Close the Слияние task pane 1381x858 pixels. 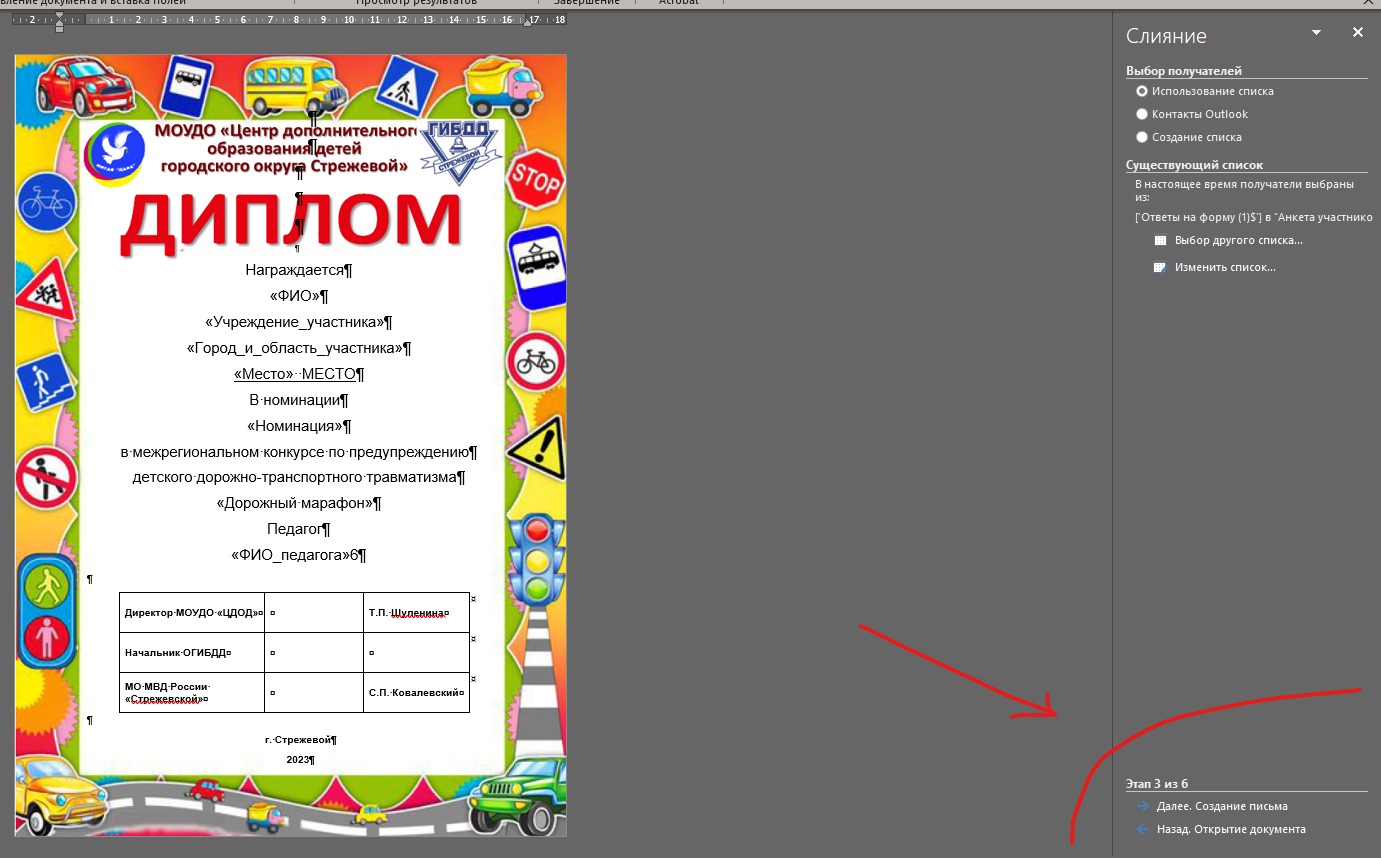pos(1358,33)
